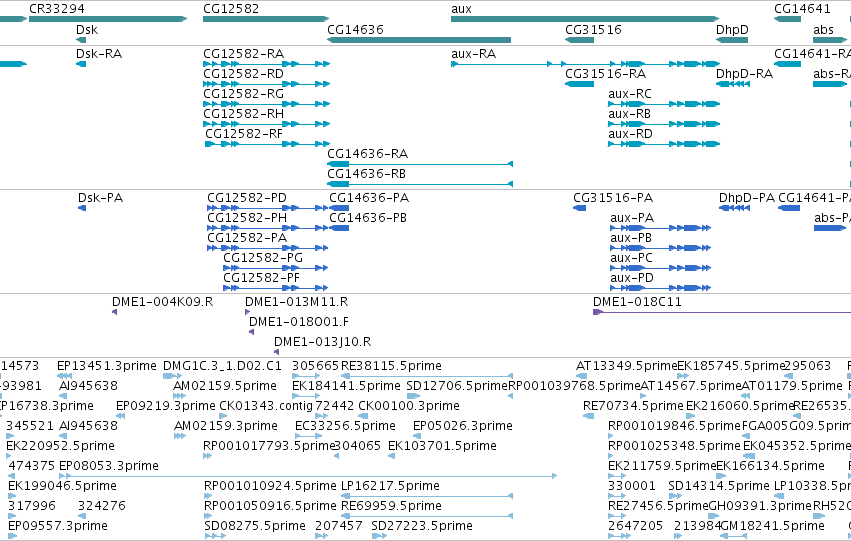Click the CG12582-RF transcript label
The height and width of the screenshot is (541, 851).
tap(244, 134)
